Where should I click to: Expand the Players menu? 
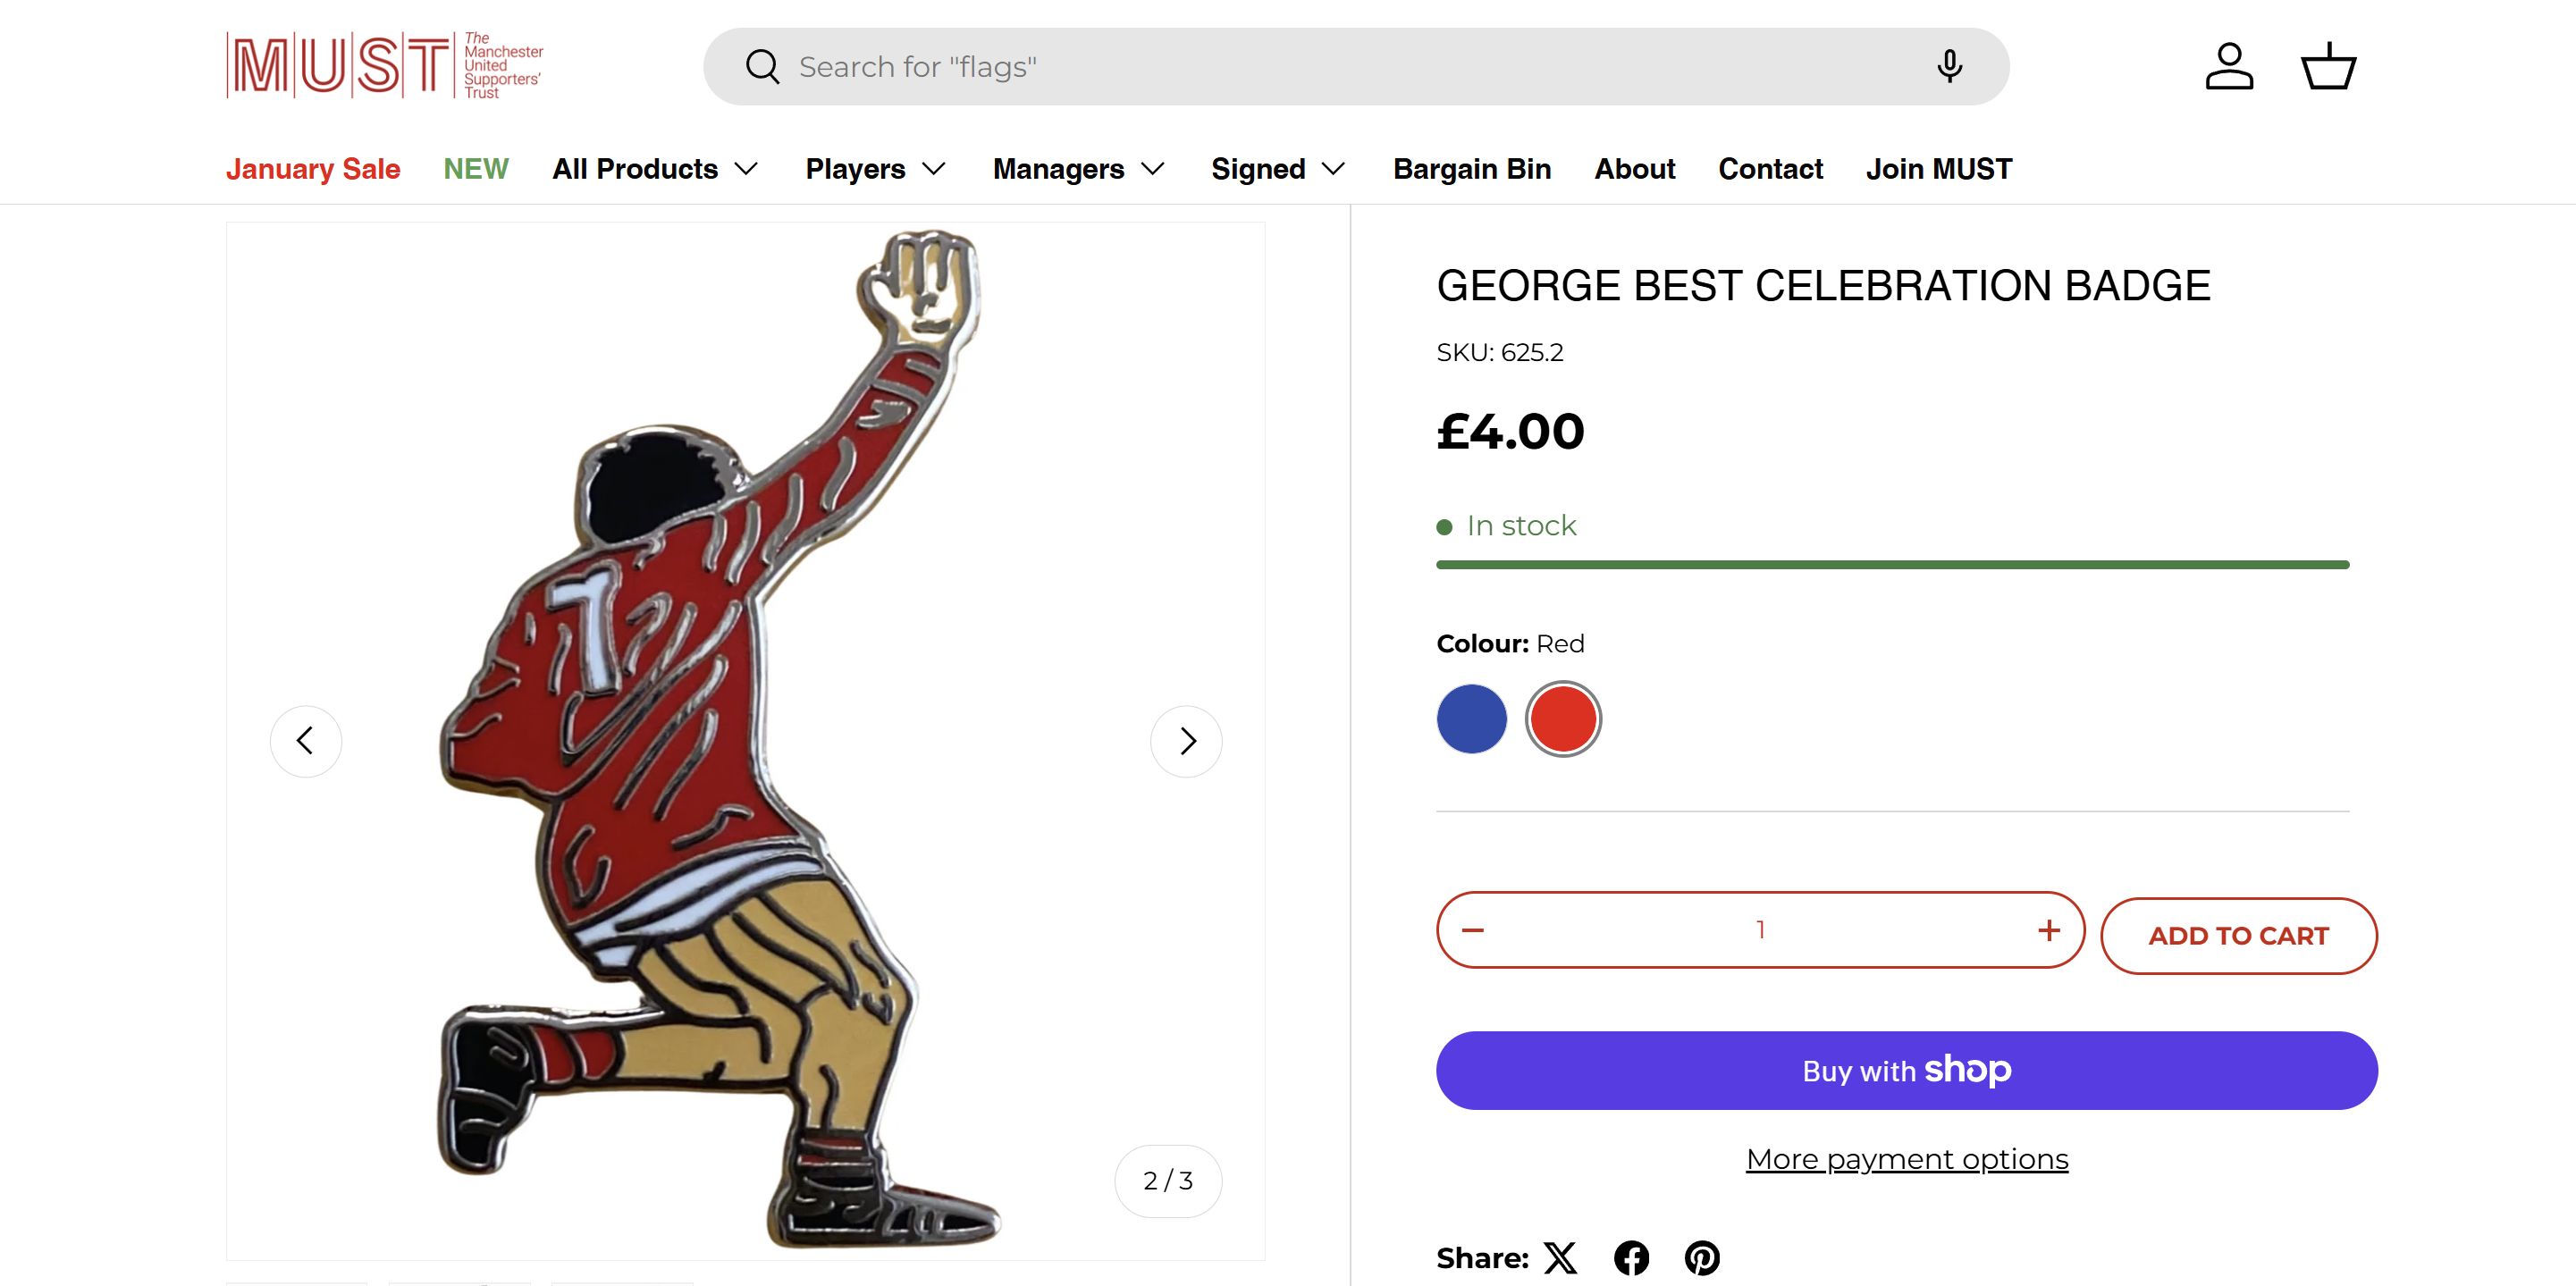[875, 169]
